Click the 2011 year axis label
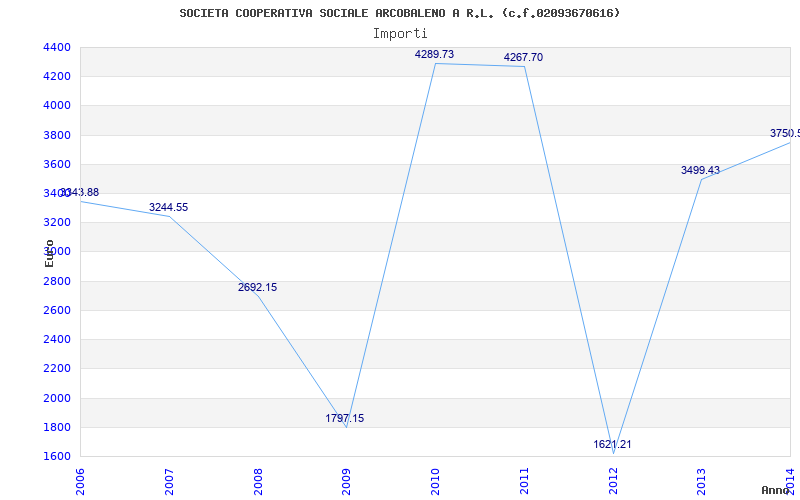 pos(524,482)
